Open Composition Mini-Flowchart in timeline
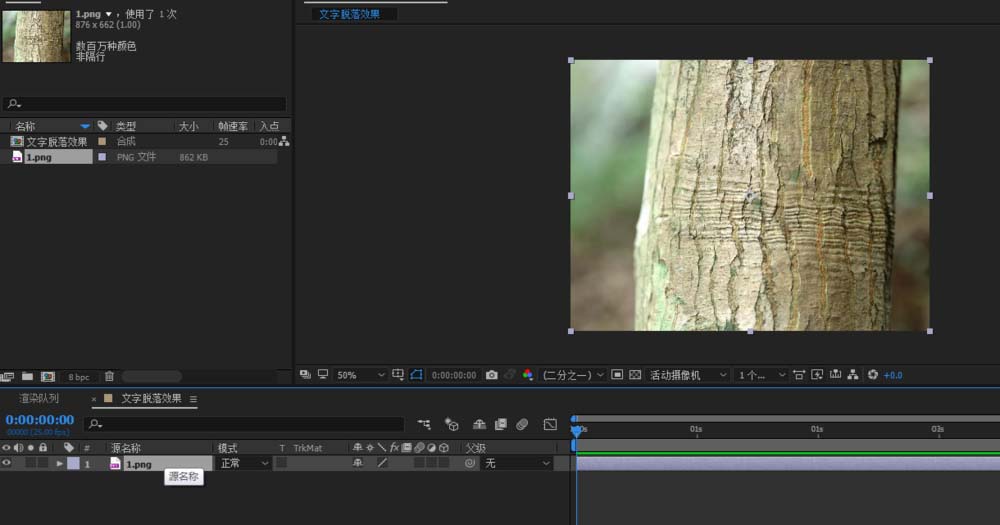 tap(424, 424)
